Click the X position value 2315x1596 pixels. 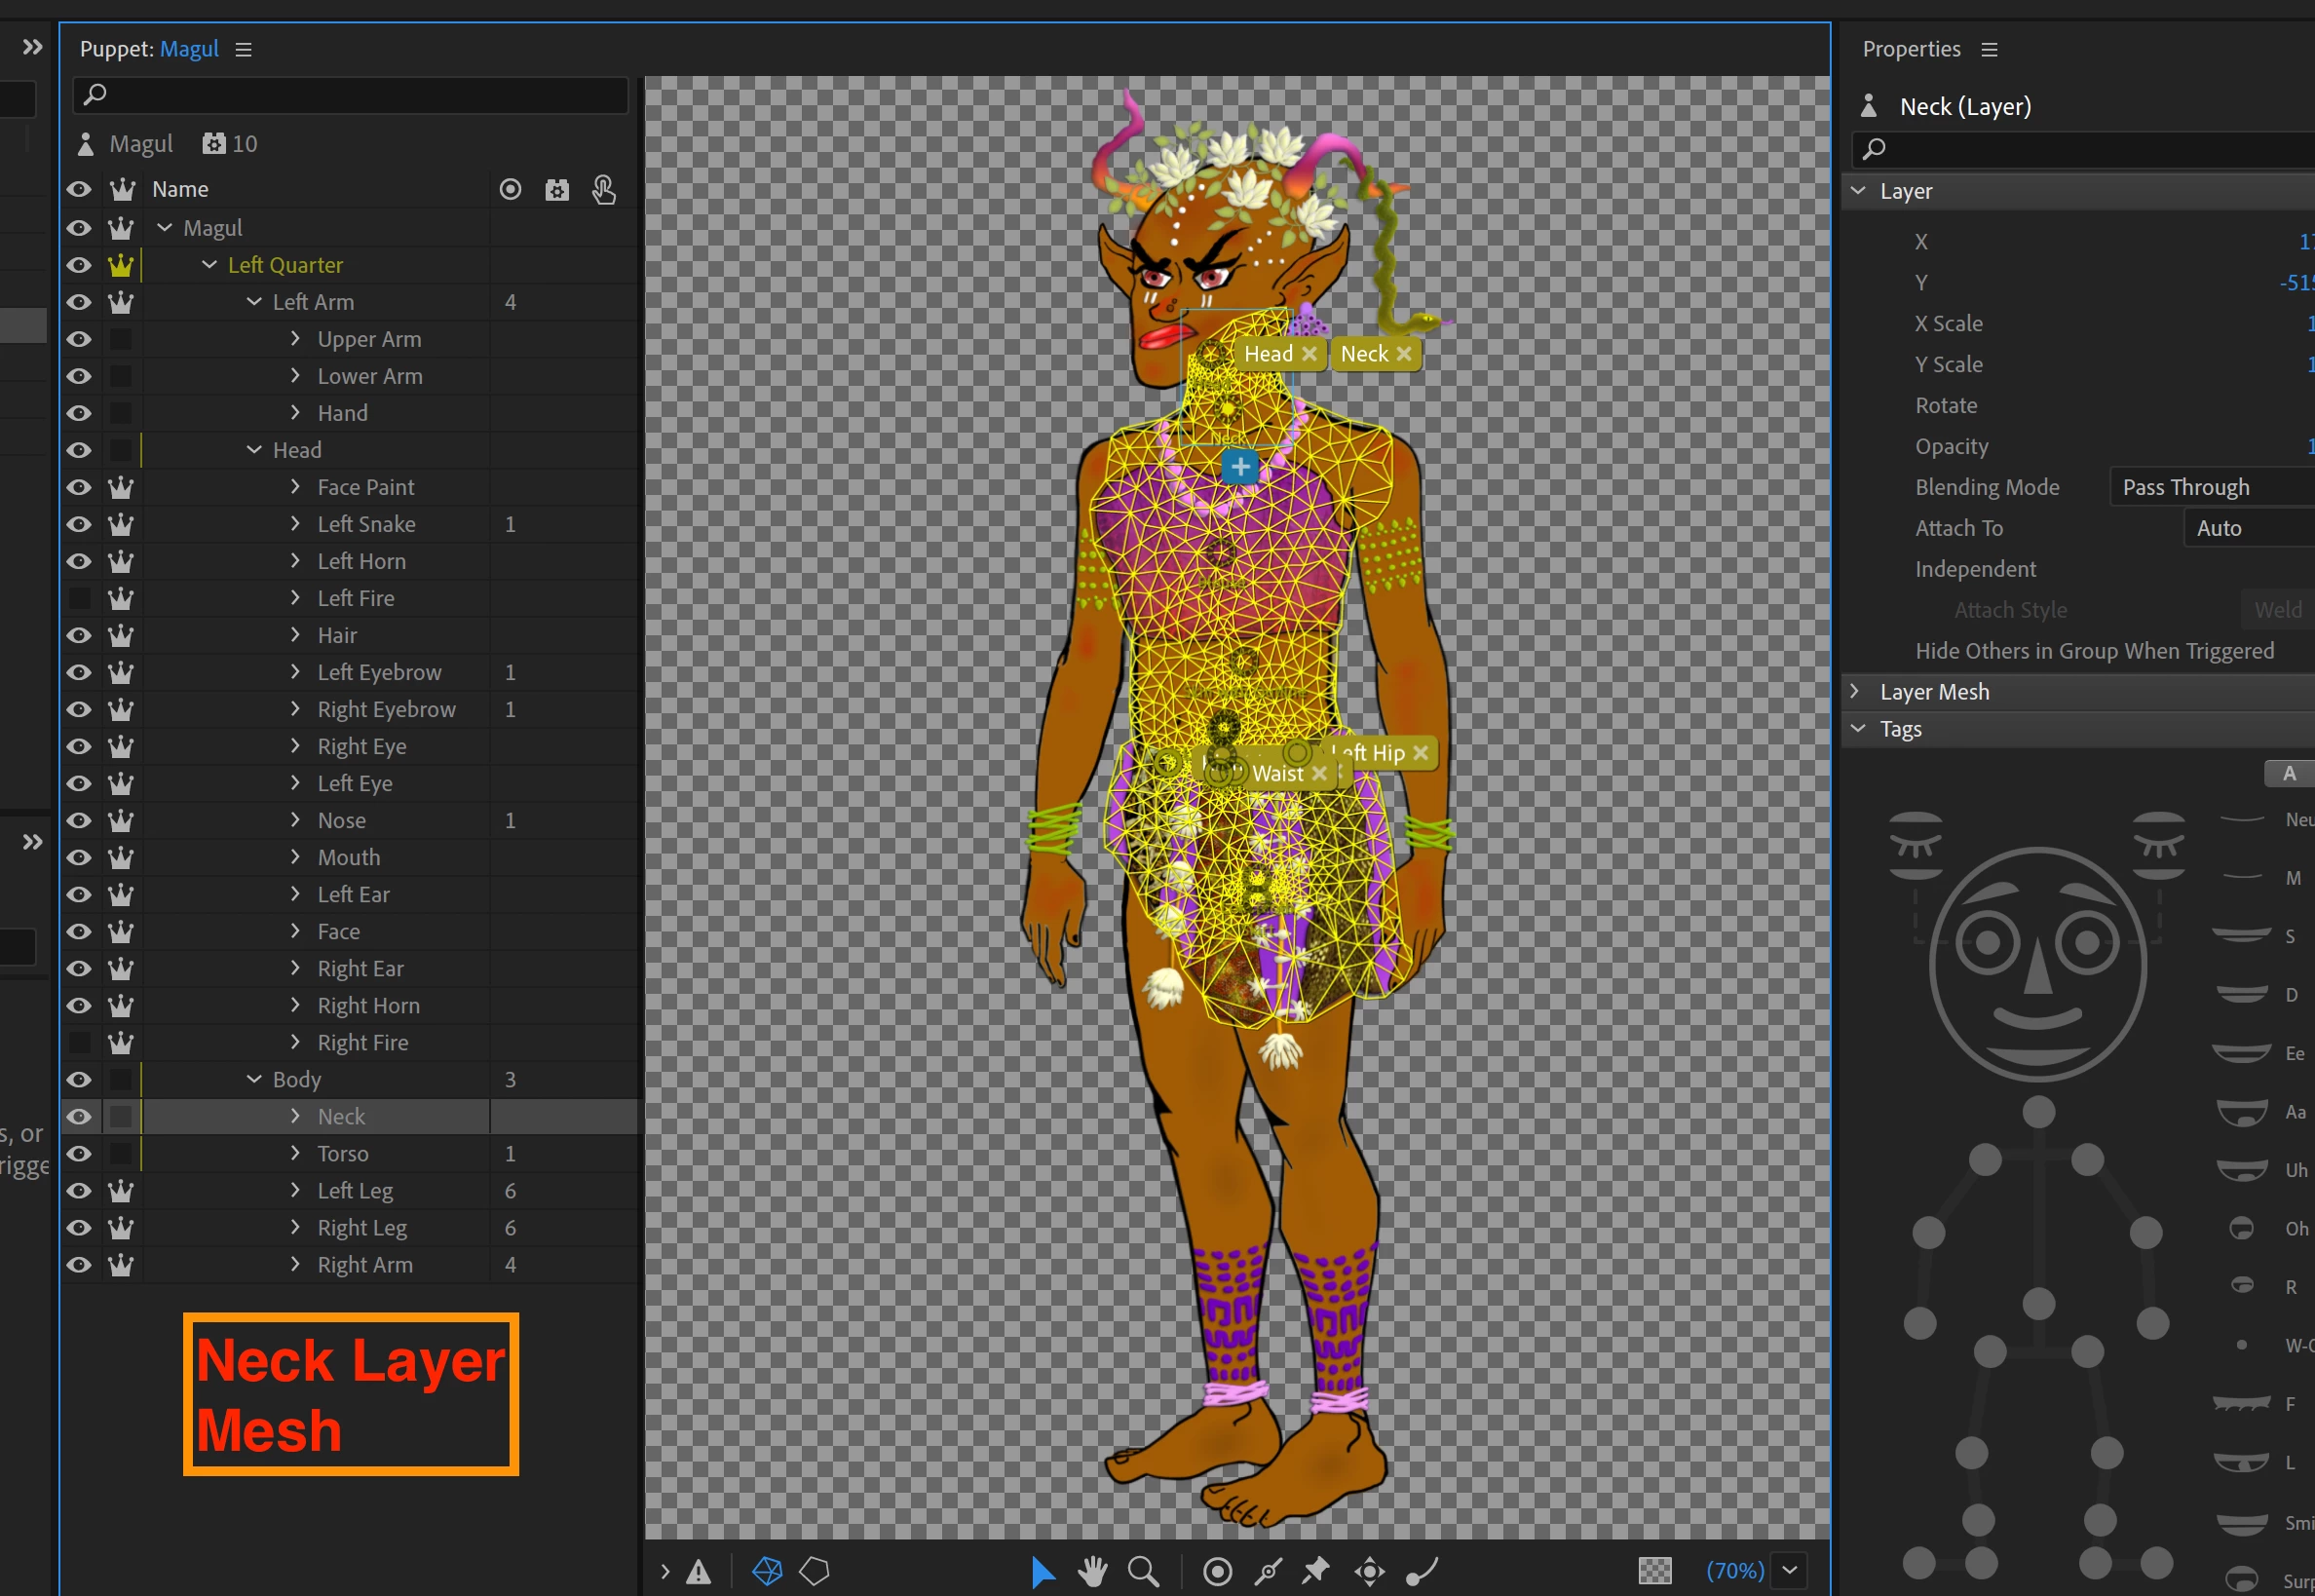2305,242
